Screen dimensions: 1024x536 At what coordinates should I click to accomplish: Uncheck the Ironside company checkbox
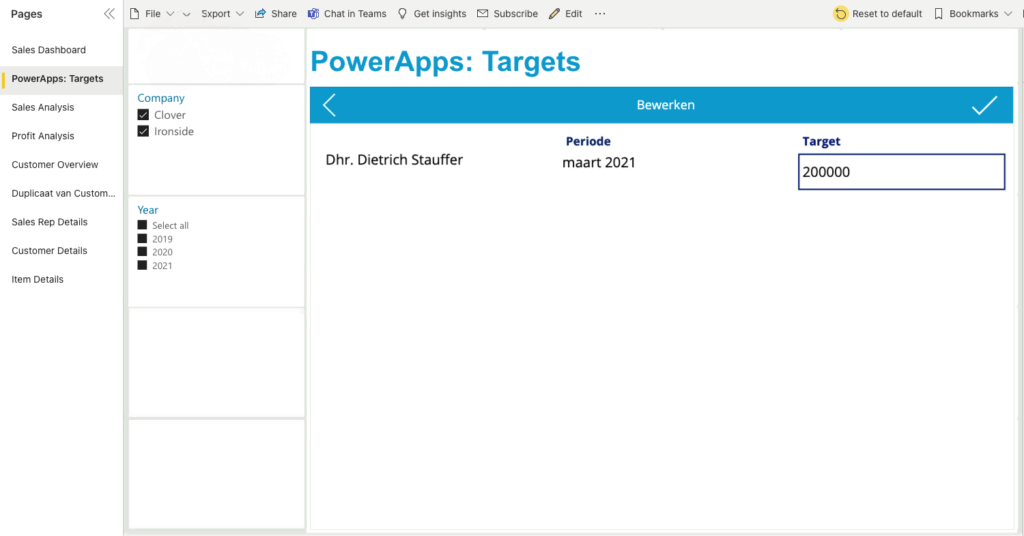[143, 131]
